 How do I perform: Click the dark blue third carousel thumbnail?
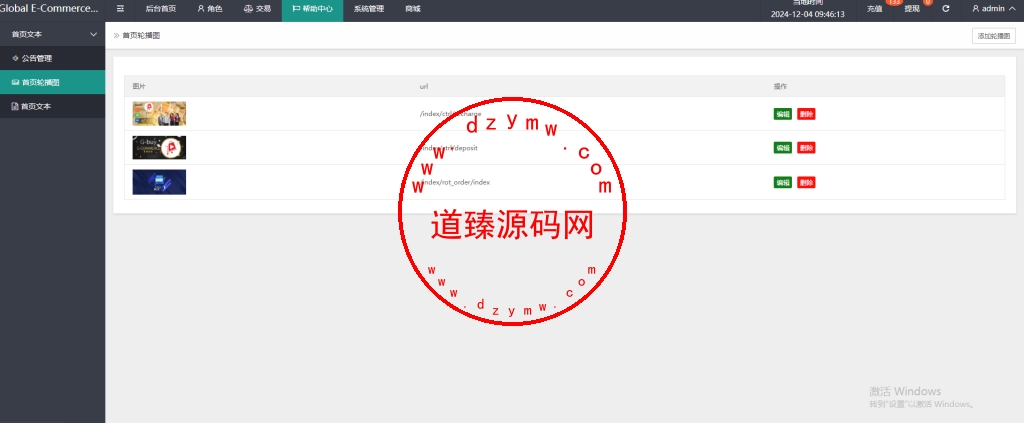[x=159, y=182]
